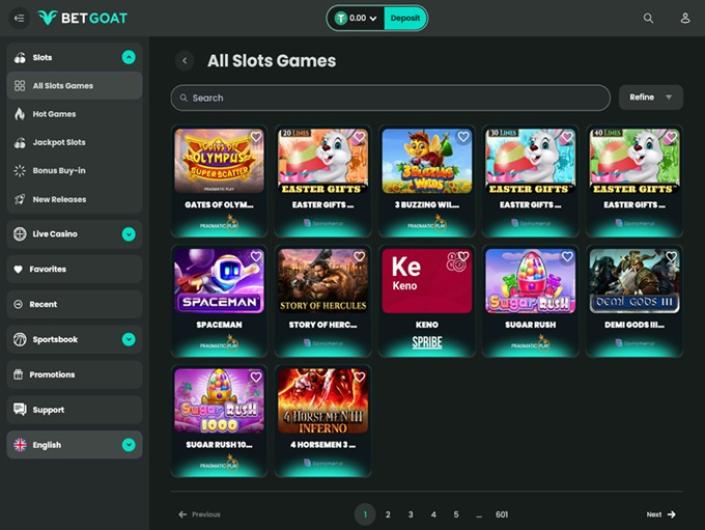Collapse the sidebar with the menu icon
705x530 pixels.
[19, 18]
